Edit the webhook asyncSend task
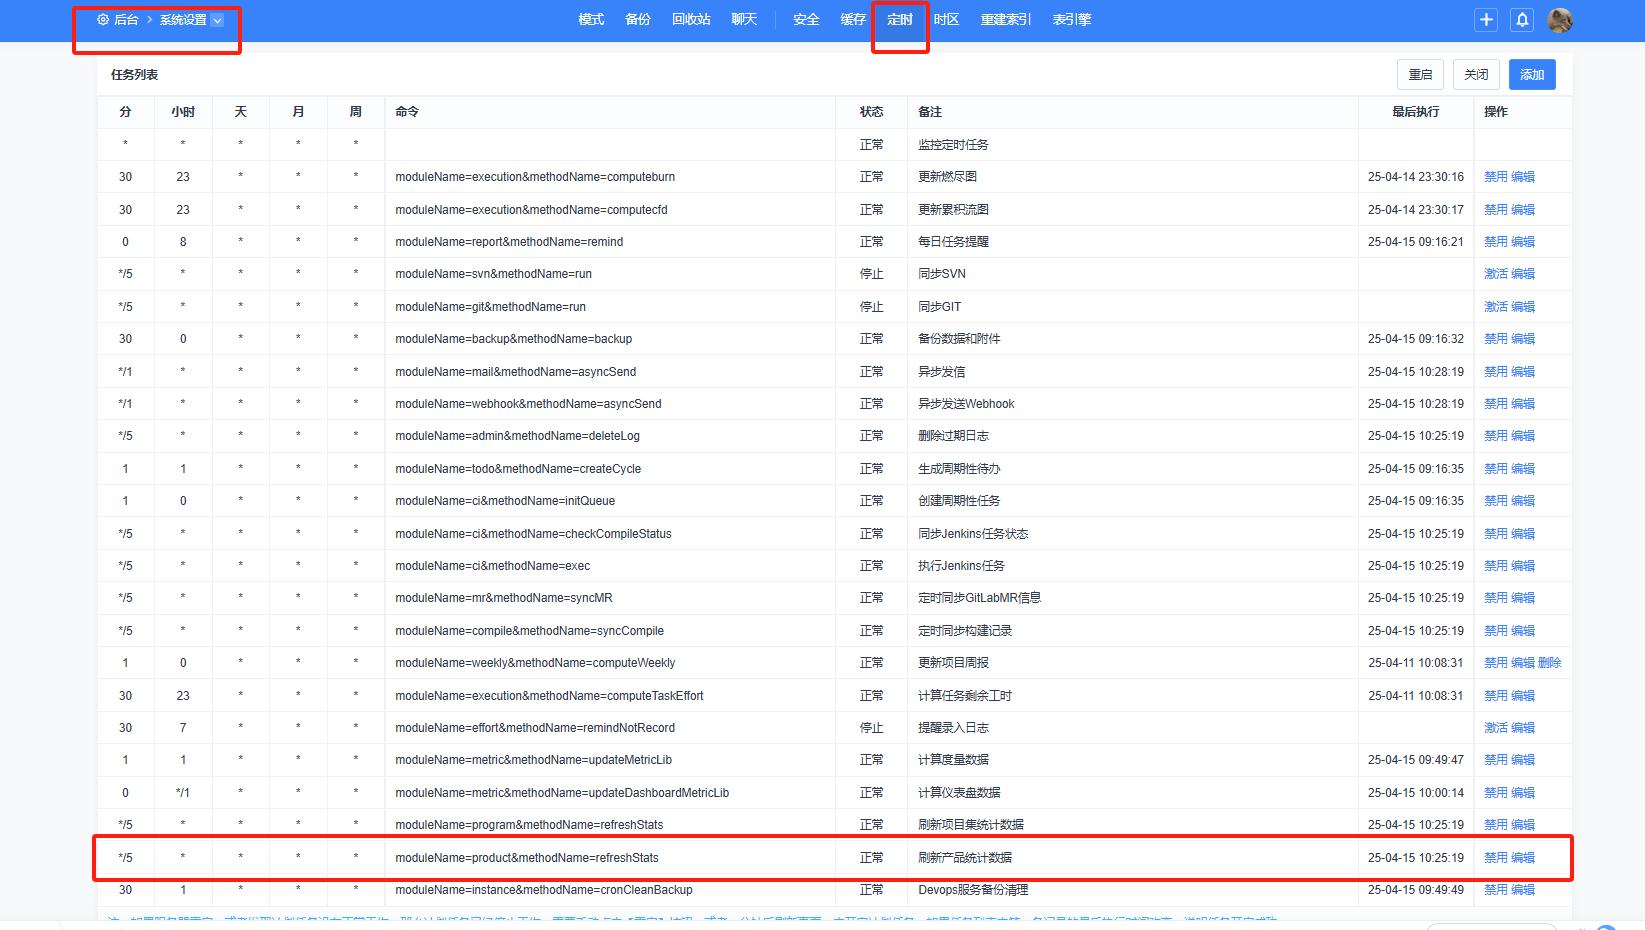The height and width of the screenshot is (930, 1645). (1523, 404)
